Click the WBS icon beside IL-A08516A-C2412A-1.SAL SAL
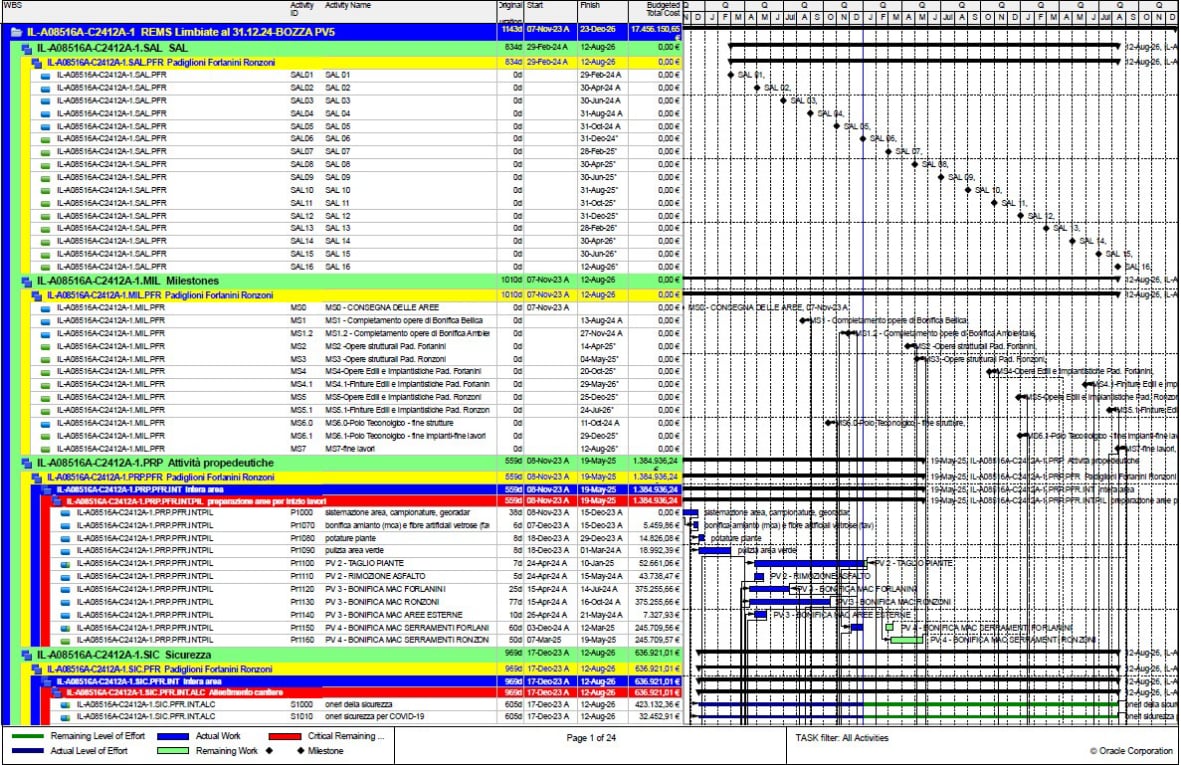This screenshot has width=1181, height=765. [x=26, y=48]
